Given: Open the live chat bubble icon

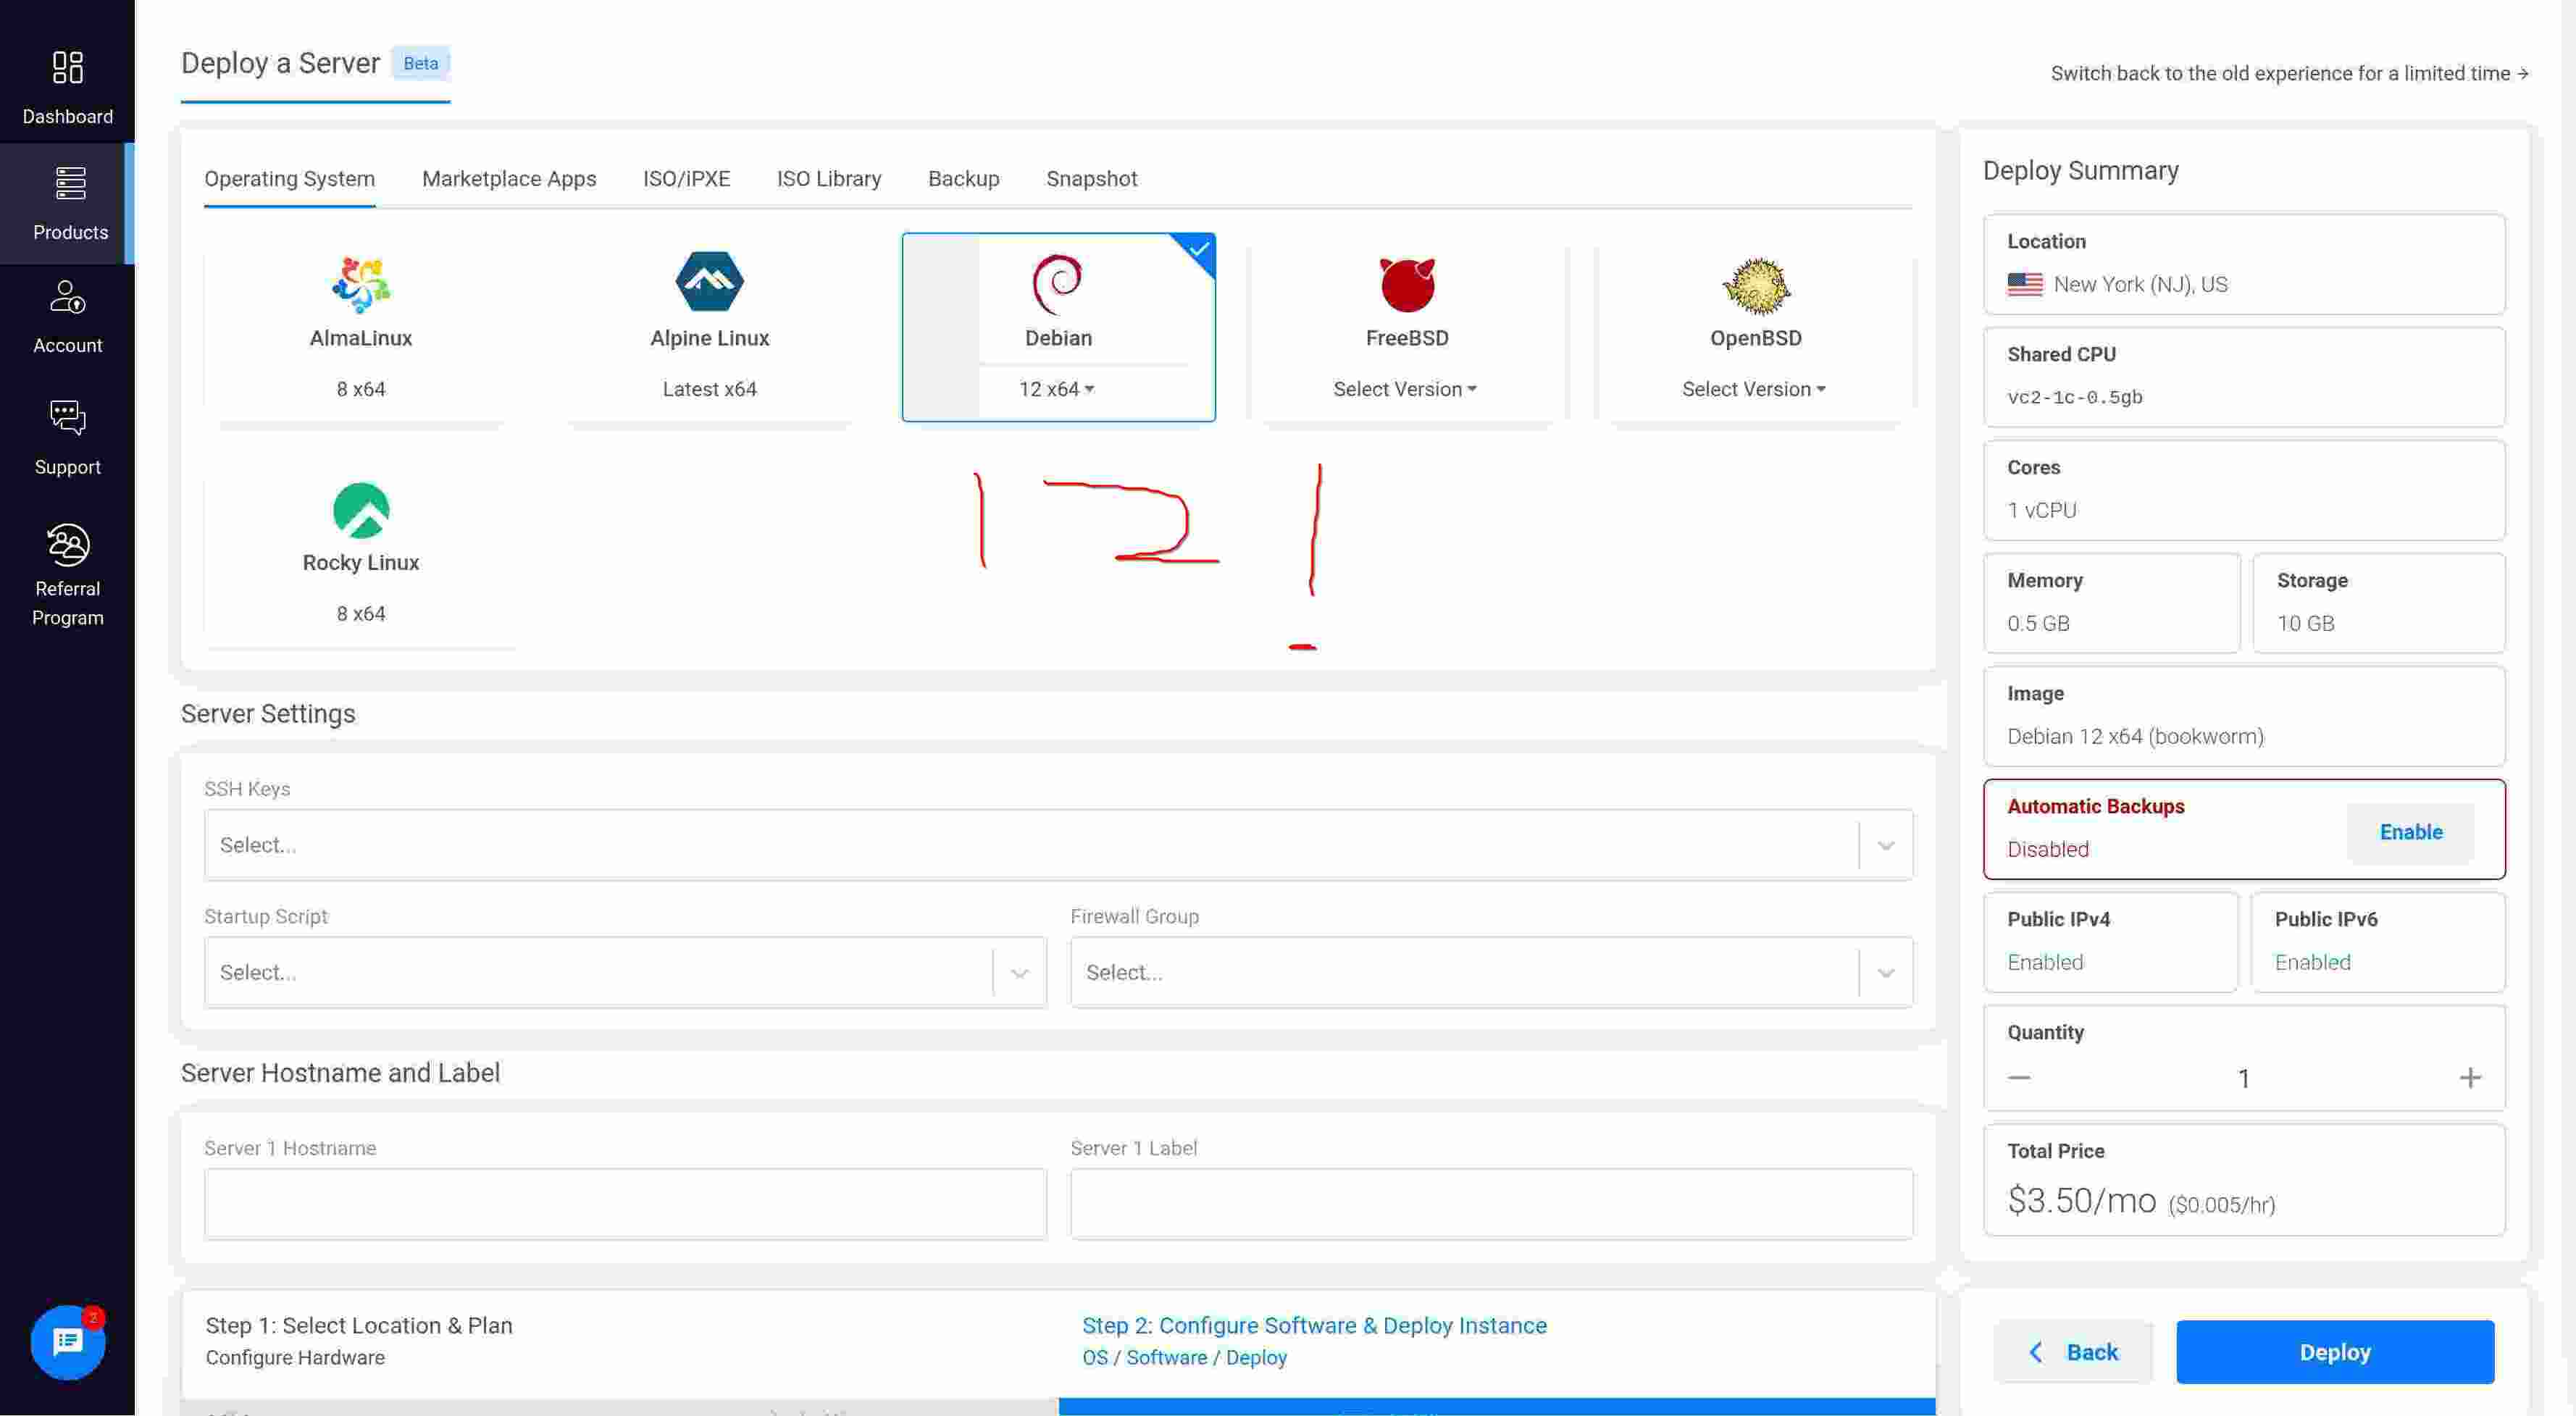Looking at the screenshot, I should pyautogui.click(x=68, y=1342).
